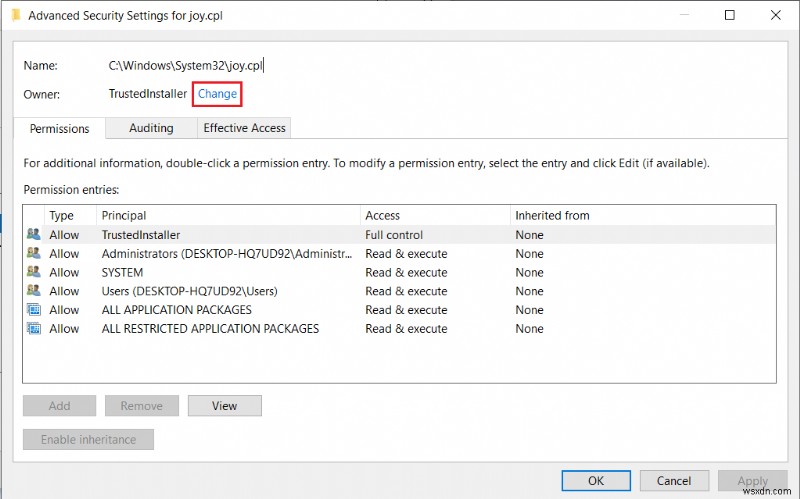Screen dimensions: 800x499
Task: Click the Change owner link
Action: pyautogui.click(x=217, y=94)
